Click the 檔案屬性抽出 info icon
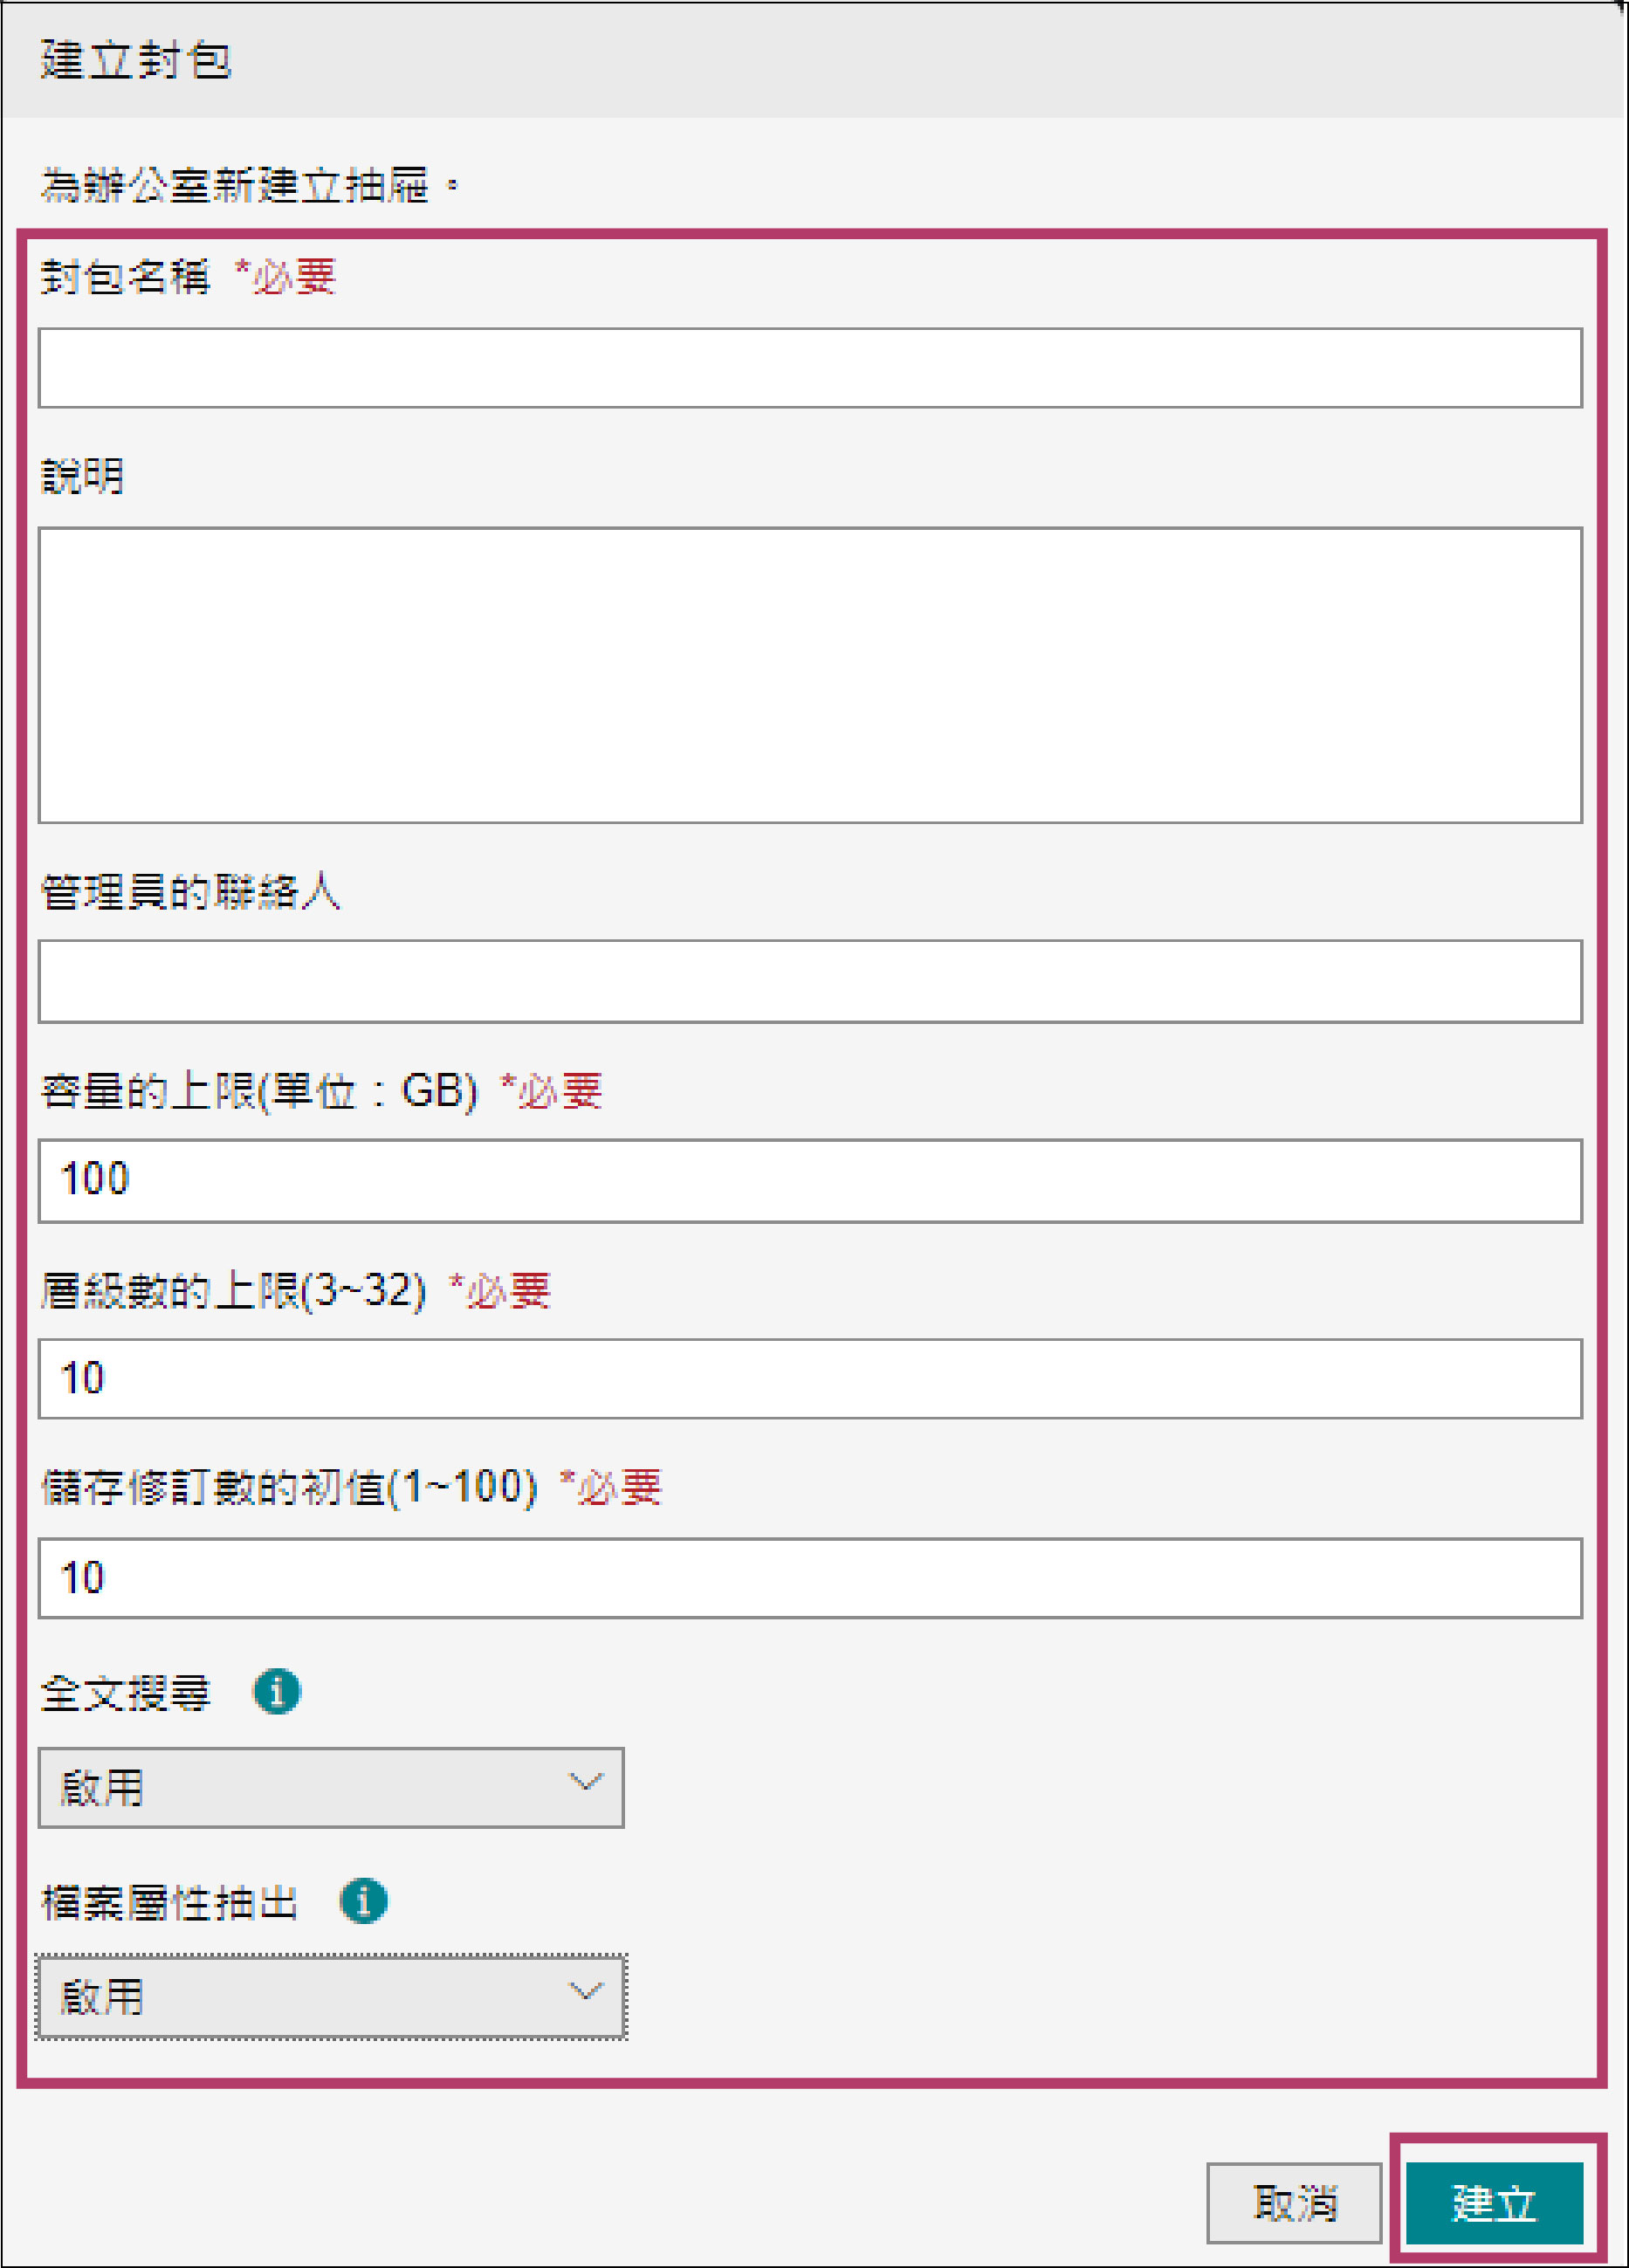This screenshot has height=2268, width=1629. [x=363, y=1901]
